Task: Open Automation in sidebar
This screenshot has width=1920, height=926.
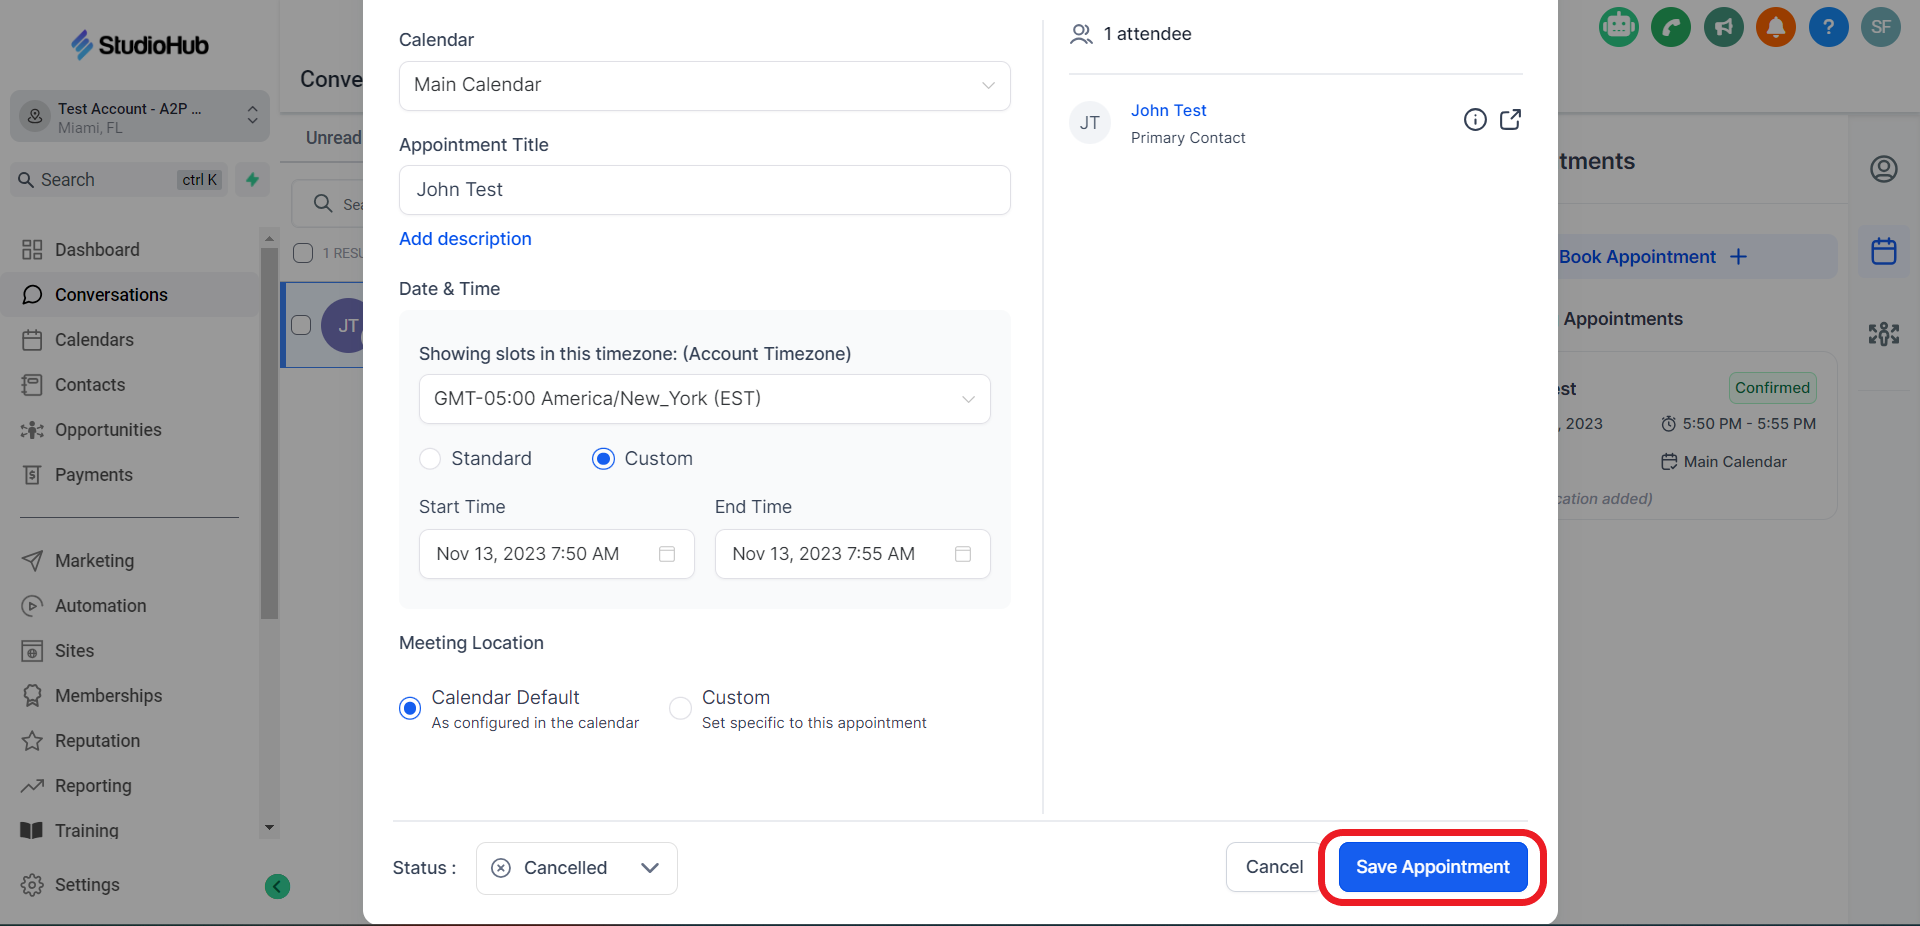Action: [100, 606]
